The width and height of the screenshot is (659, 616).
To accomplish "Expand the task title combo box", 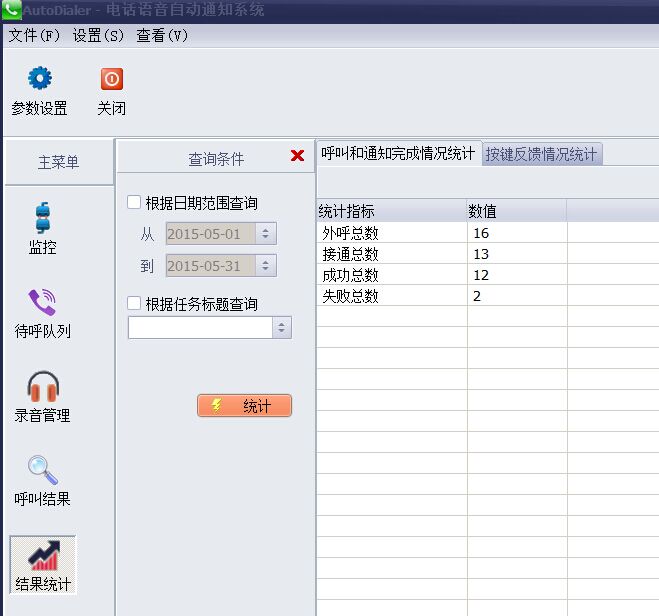I will point(281,328).
